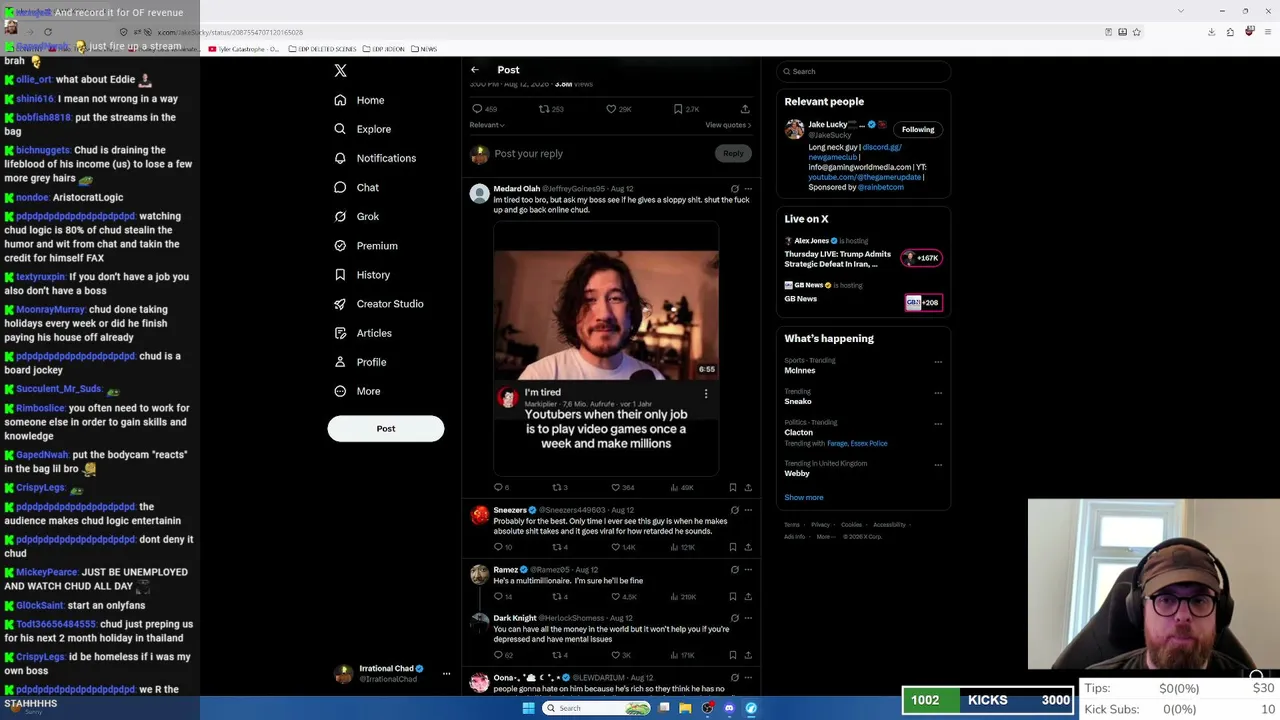1280x720 pixels.
Task: Bookmark Medard Olah's reply
Action: tap(733, 488)
